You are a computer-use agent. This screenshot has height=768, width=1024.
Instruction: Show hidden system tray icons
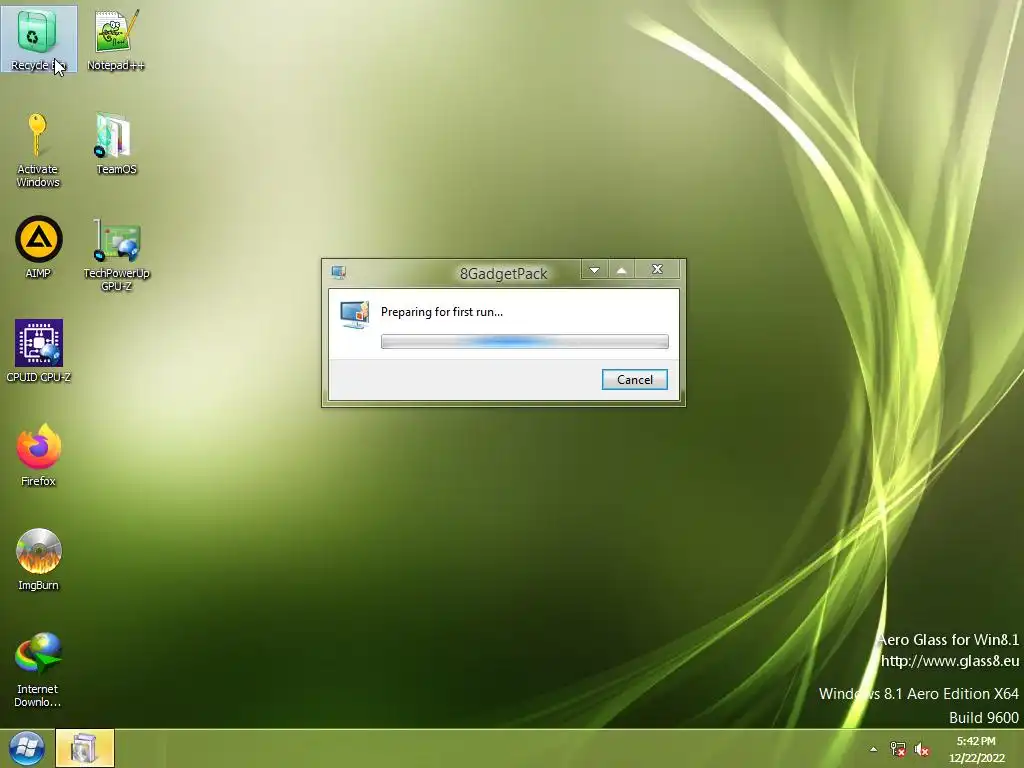pyautogui.click(x=873, y=749)
